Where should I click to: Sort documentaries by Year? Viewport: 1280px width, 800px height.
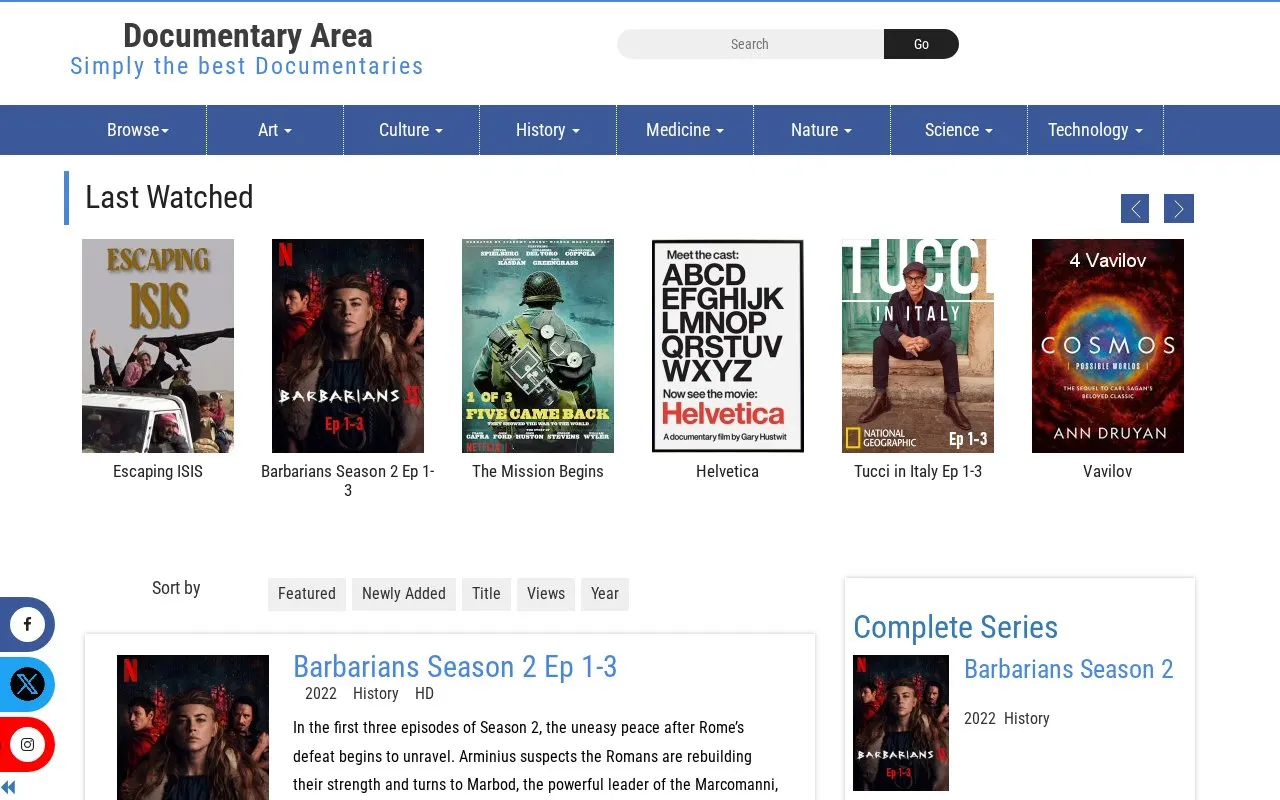(x=605, y=594)
